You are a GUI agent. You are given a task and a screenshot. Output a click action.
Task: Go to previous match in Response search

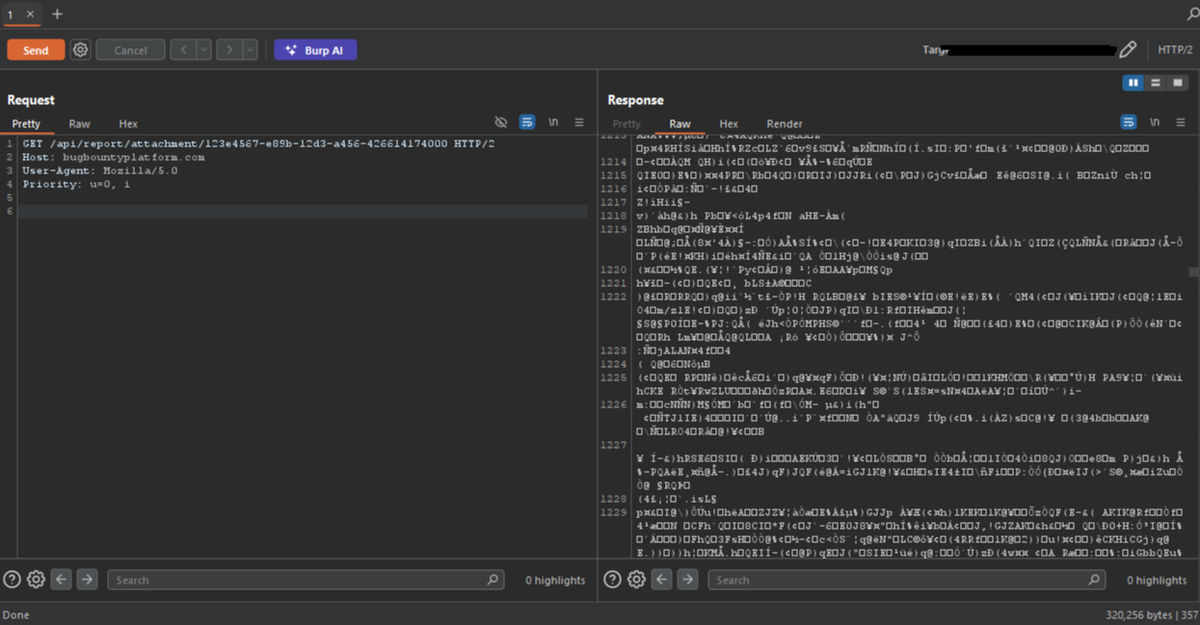tap(661, 579)
